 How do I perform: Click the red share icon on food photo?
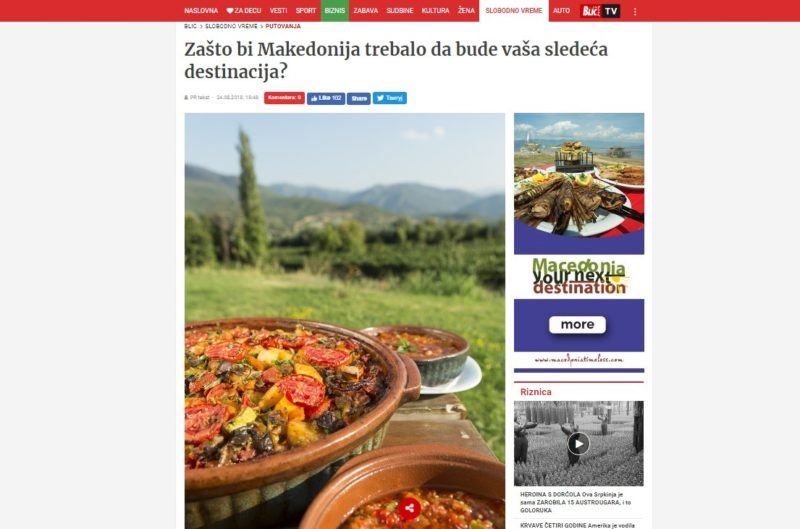[409, 508]
